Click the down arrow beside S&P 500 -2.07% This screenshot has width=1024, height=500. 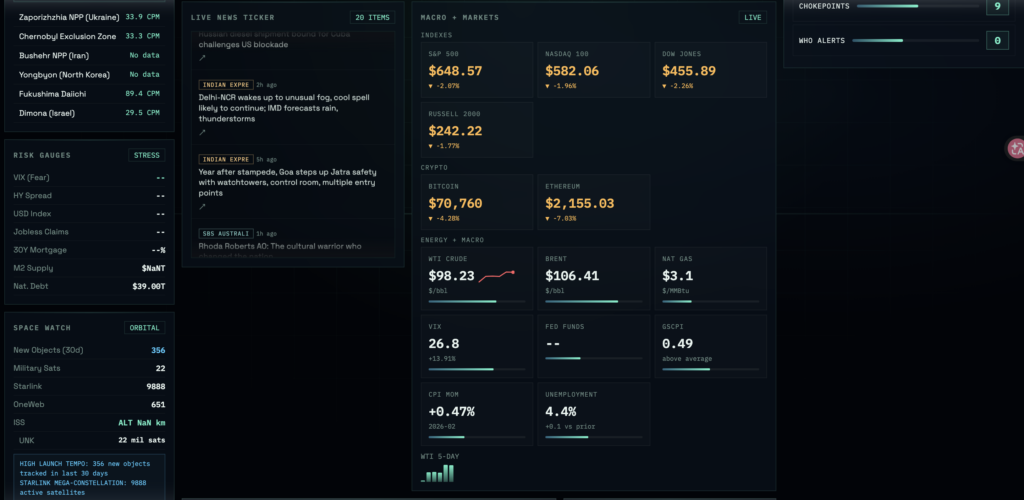coord(432,87)
